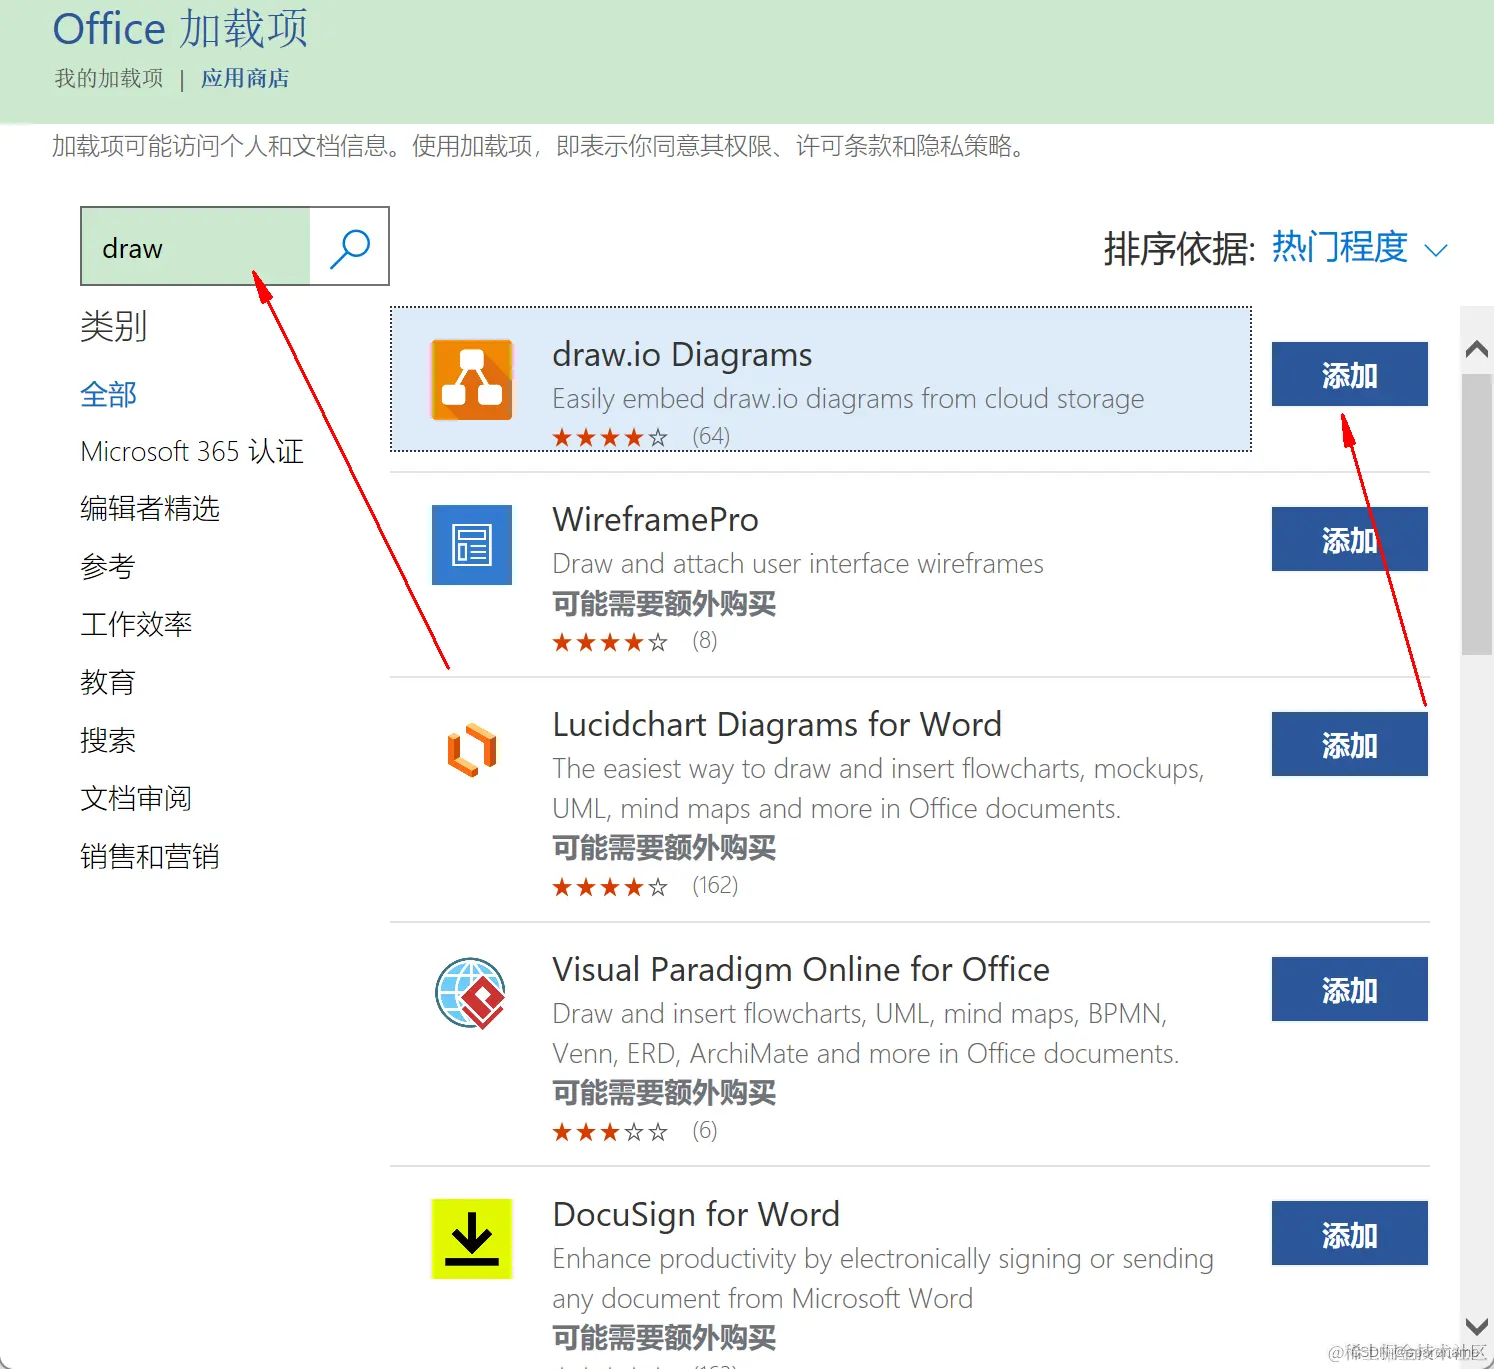The width and height of the screenshot is (1494, 1369).
Task: Click 'Easily embed draw.io diagrams' description
Action: pyautogui.click(x=848, y=399)
